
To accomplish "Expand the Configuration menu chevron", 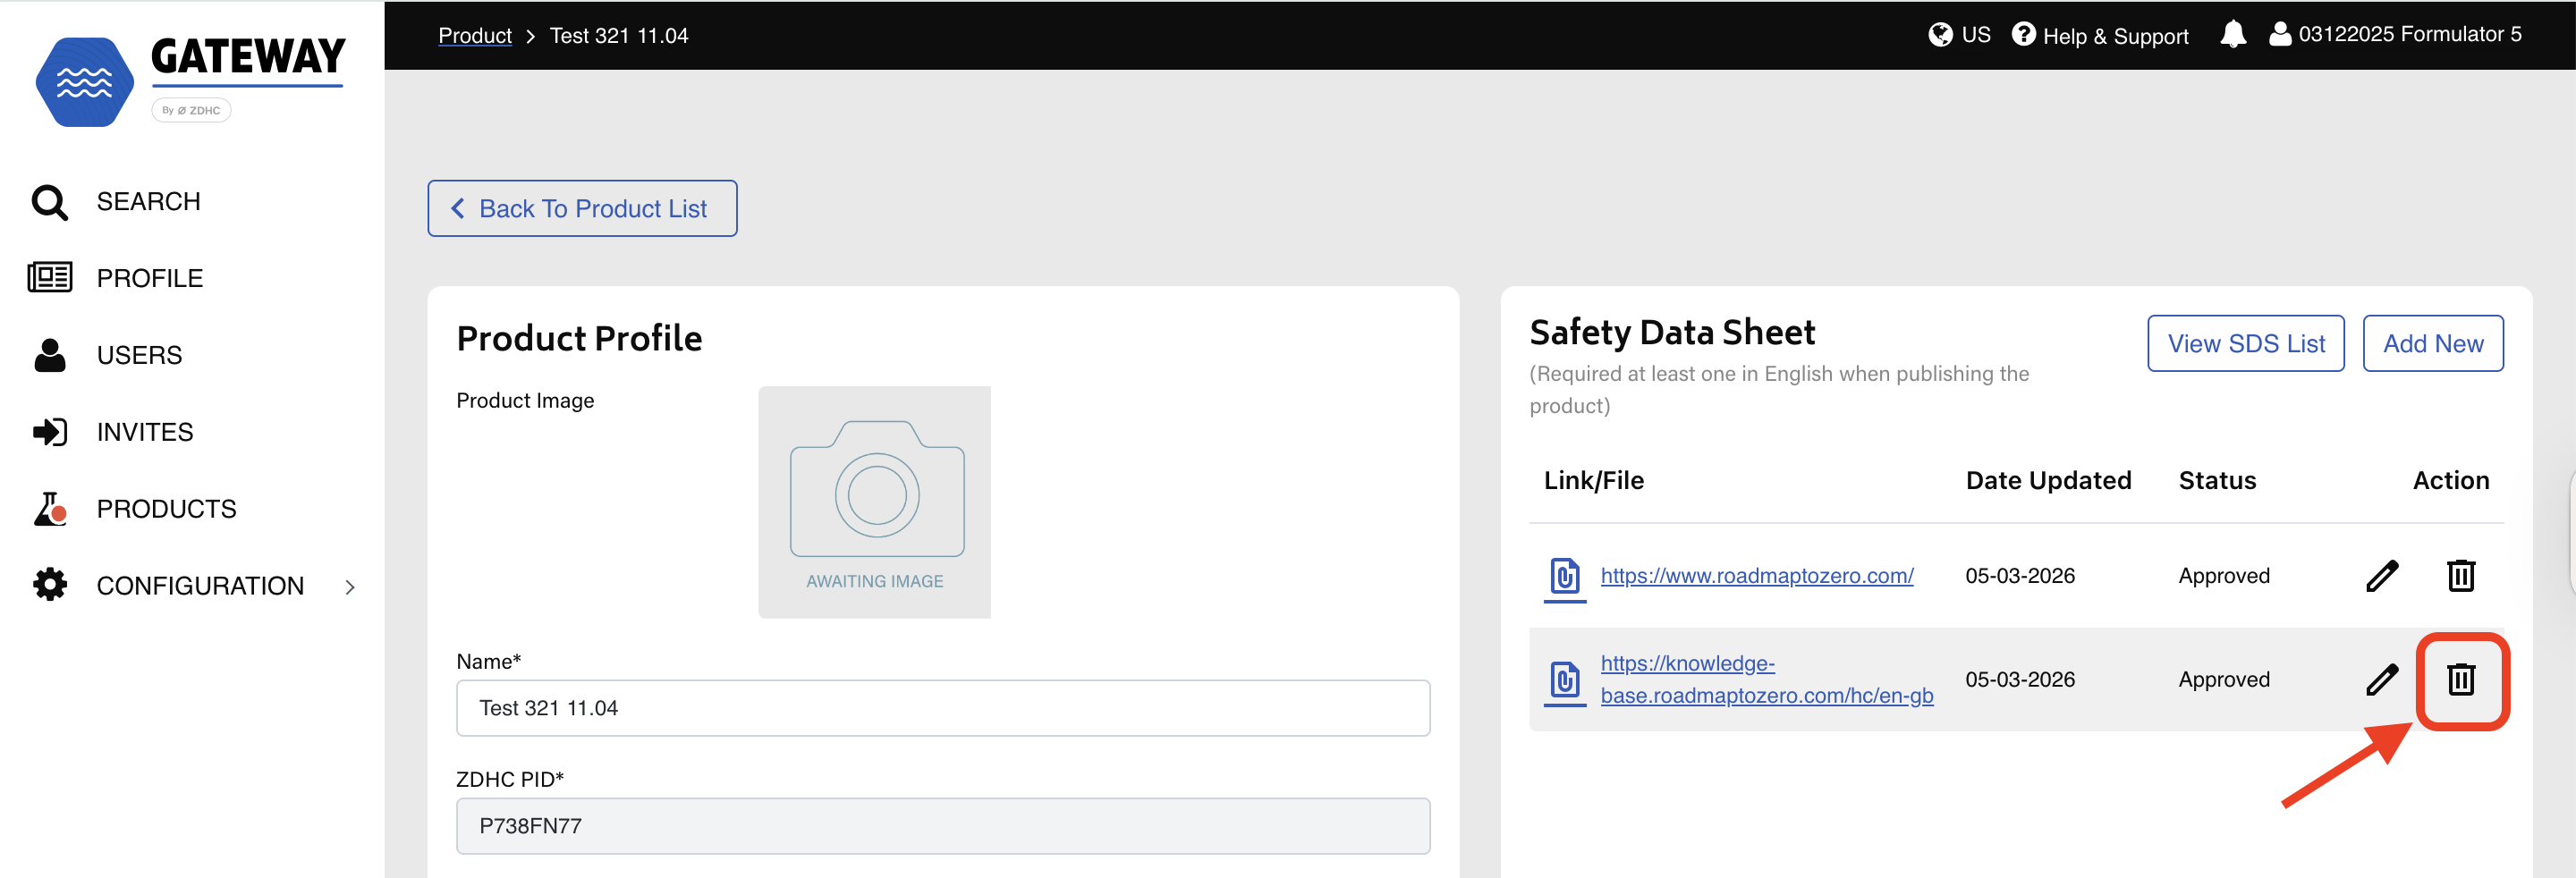I will [x=349, y=585].
